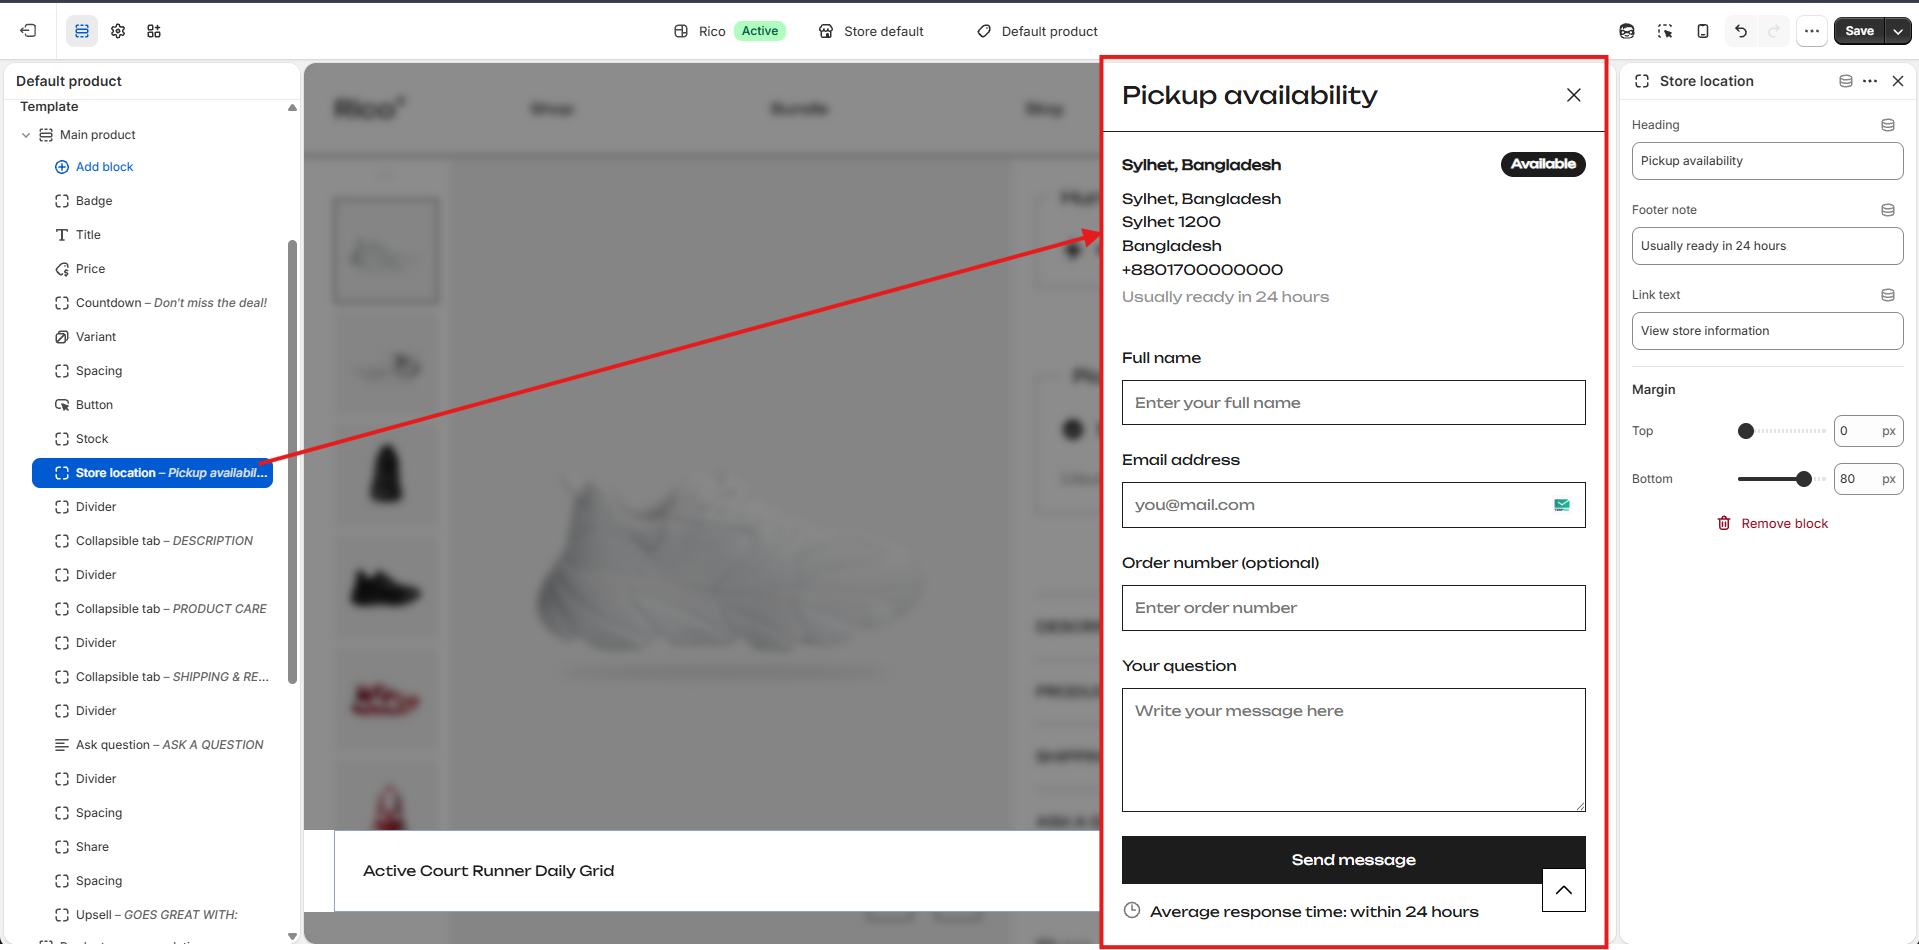
Task: Click the Full name input field
Action: (1353, 402)
